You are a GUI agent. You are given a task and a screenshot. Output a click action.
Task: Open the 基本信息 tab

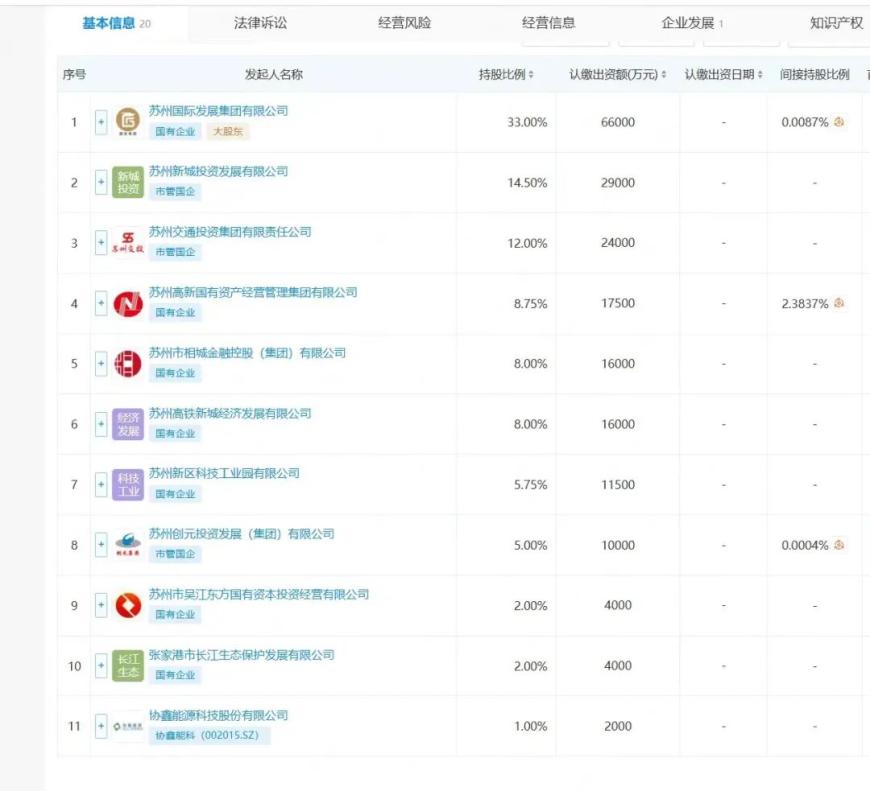[x=117, y=23]
